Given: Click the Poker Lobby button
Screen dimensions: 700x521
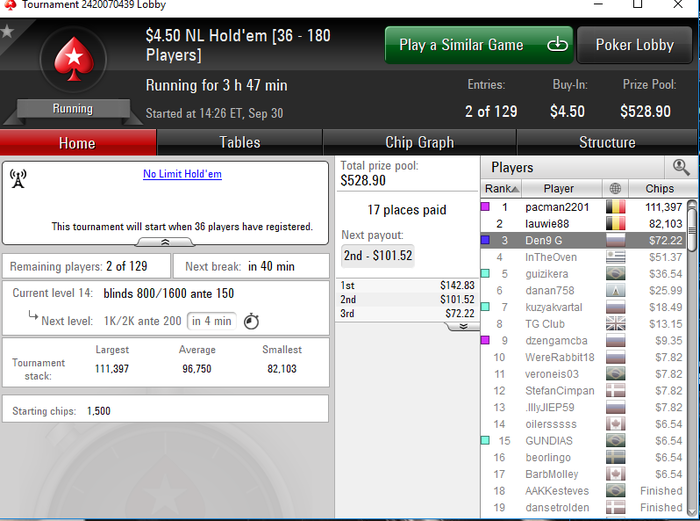Looking at the screenshot, I should [634, 45].
